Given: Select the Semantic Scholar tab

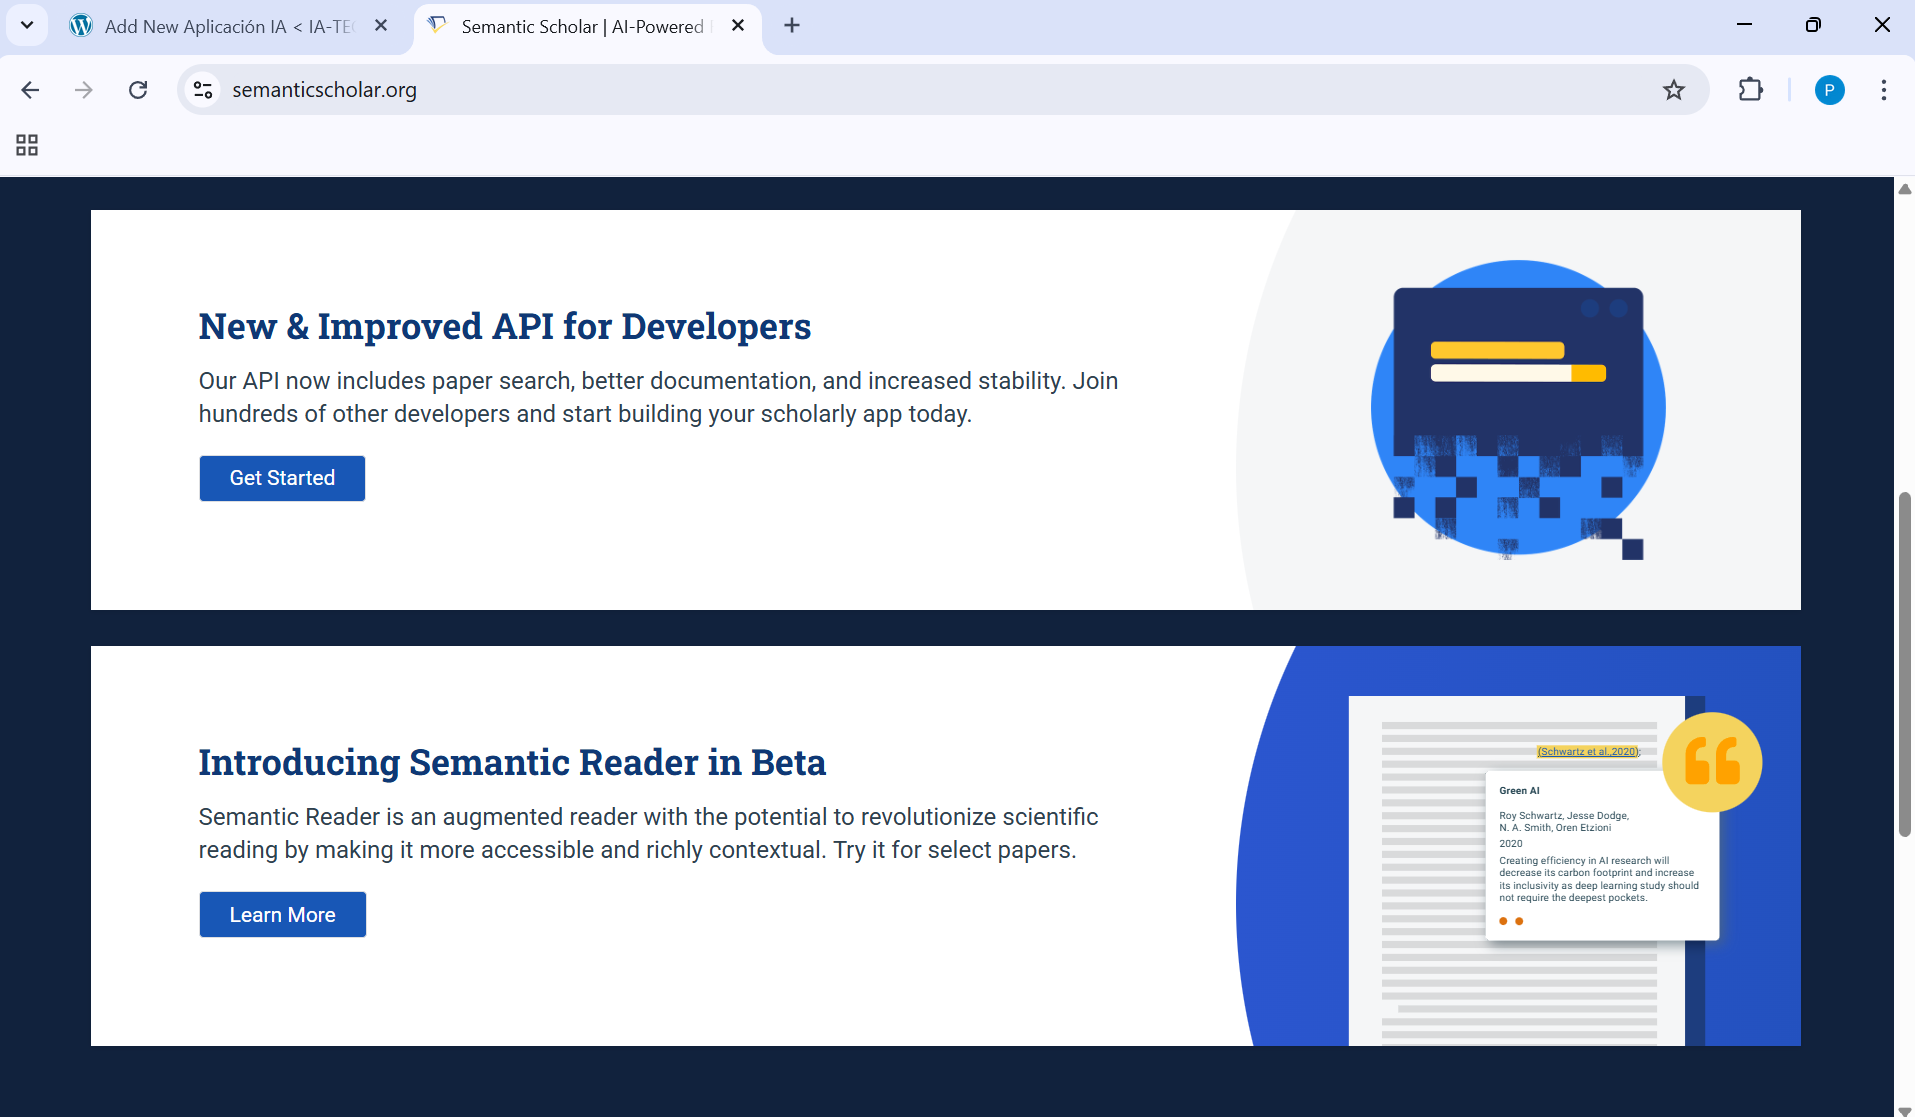Looking at the screenshot, I should point(581,26).
